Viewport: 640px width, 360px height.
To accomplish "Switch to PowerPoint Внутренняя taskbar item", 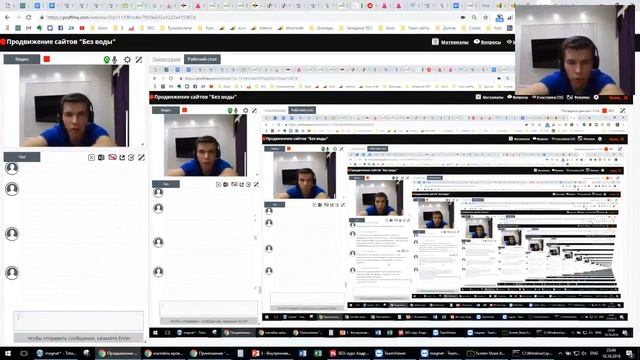I will pos(271,353).
